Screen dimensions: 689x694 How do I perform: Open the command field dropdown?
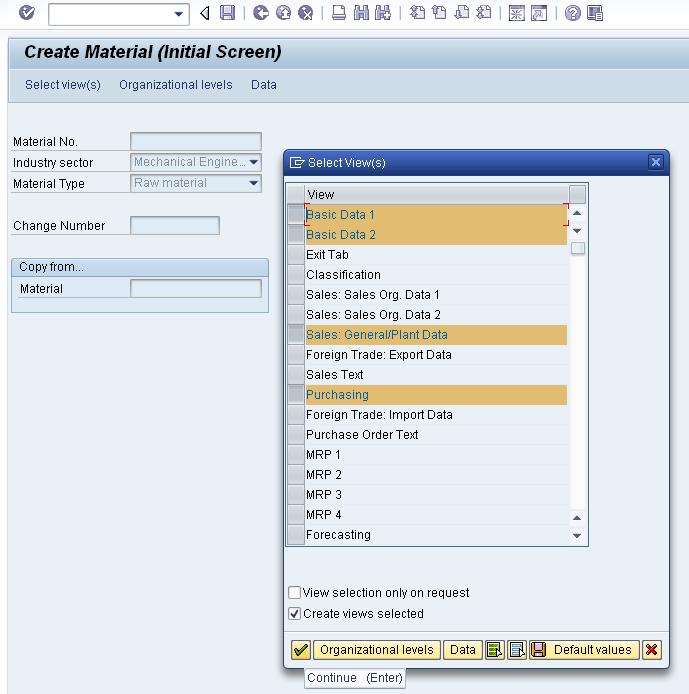pyautogui.click(x=178, y=14)
